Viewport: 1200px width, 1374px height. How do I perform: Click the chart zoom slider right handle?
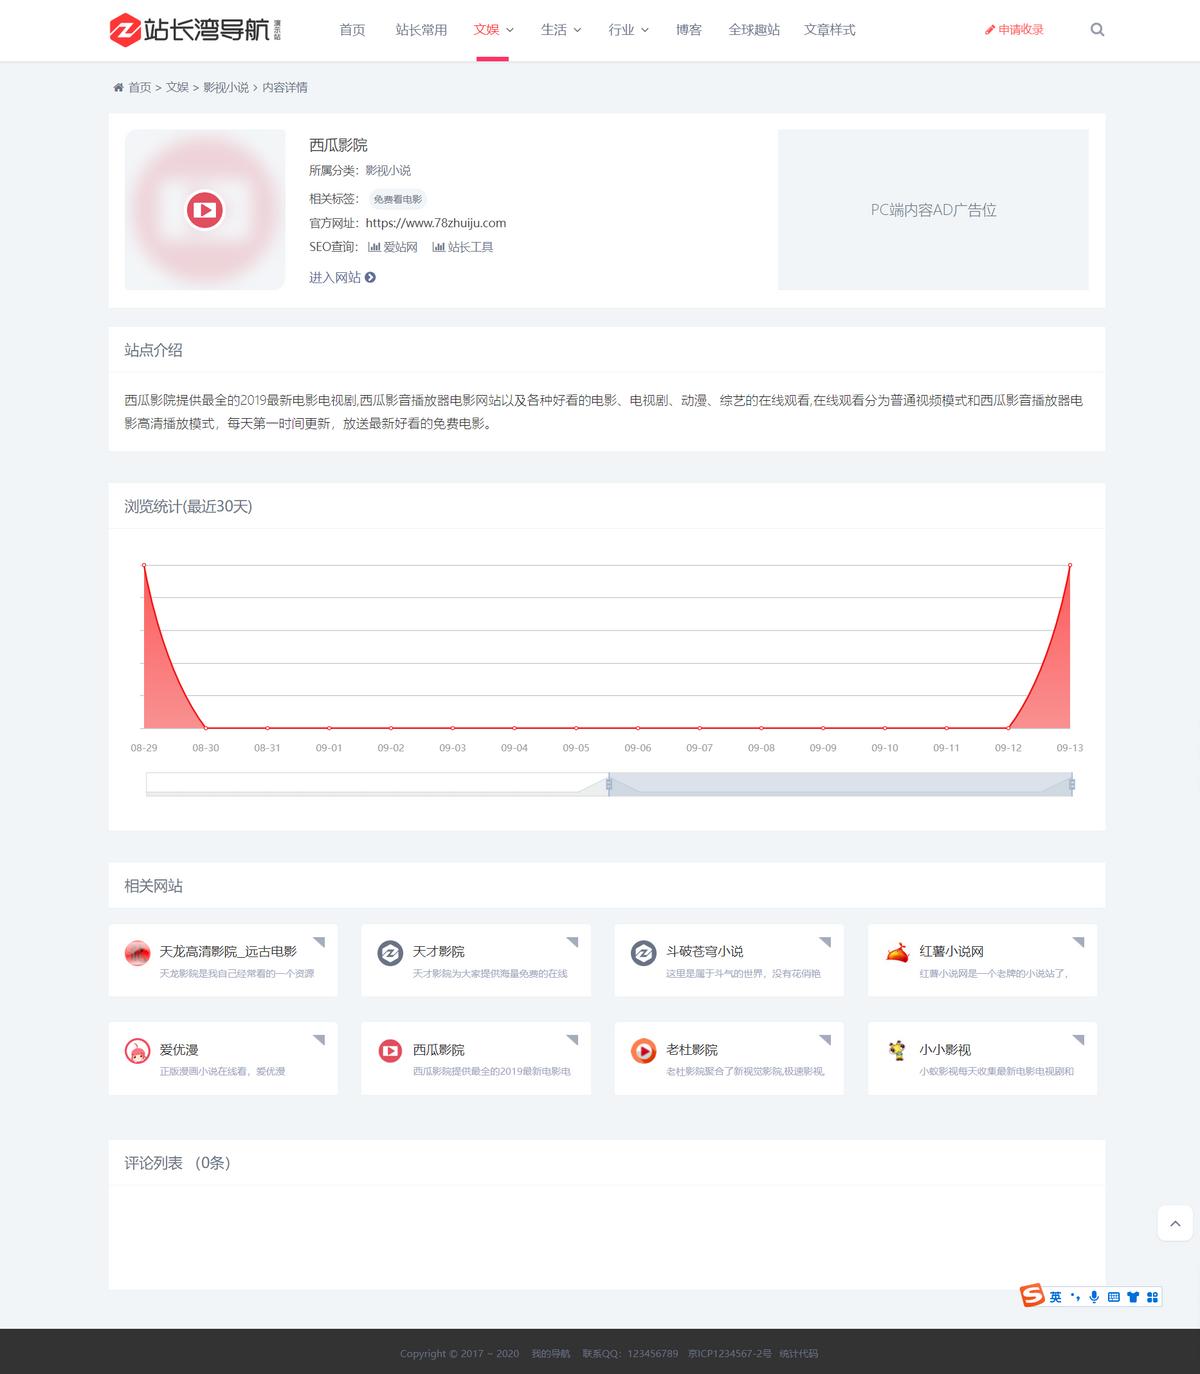(1072, 785)
